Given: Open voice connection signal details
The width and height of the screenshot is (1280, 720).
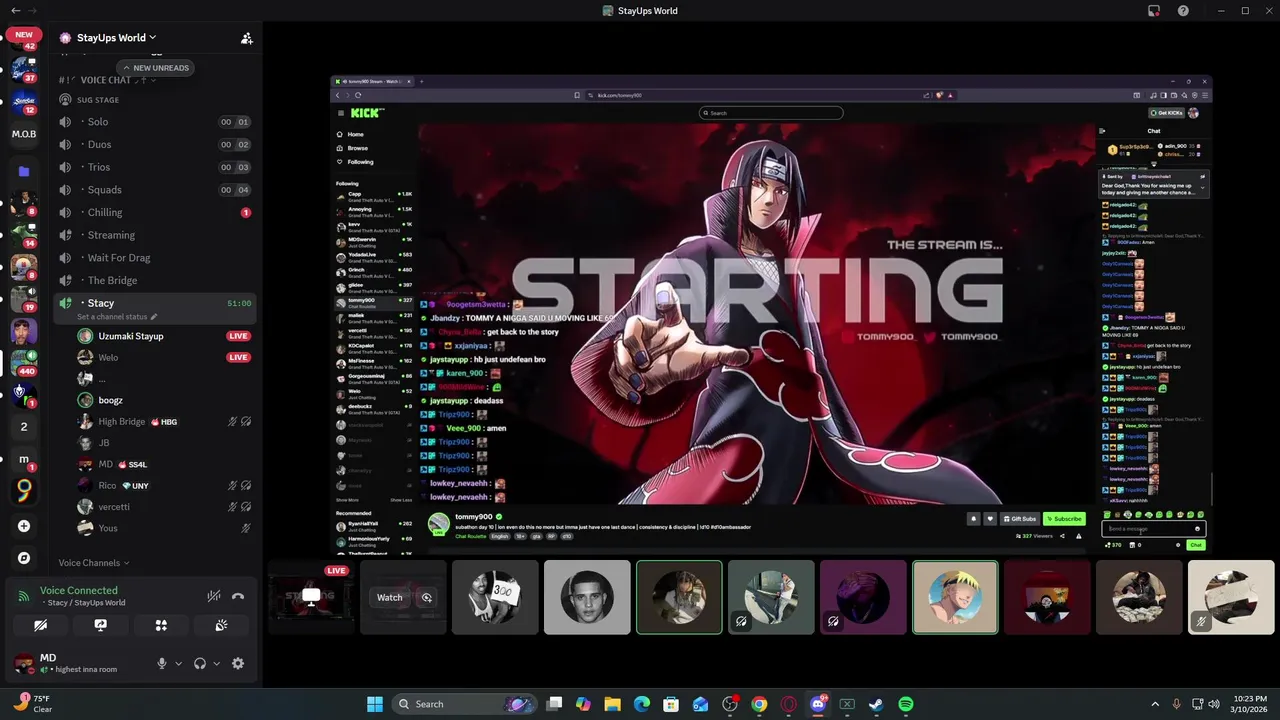Looking at the screenshot, I should coord(24,596).
